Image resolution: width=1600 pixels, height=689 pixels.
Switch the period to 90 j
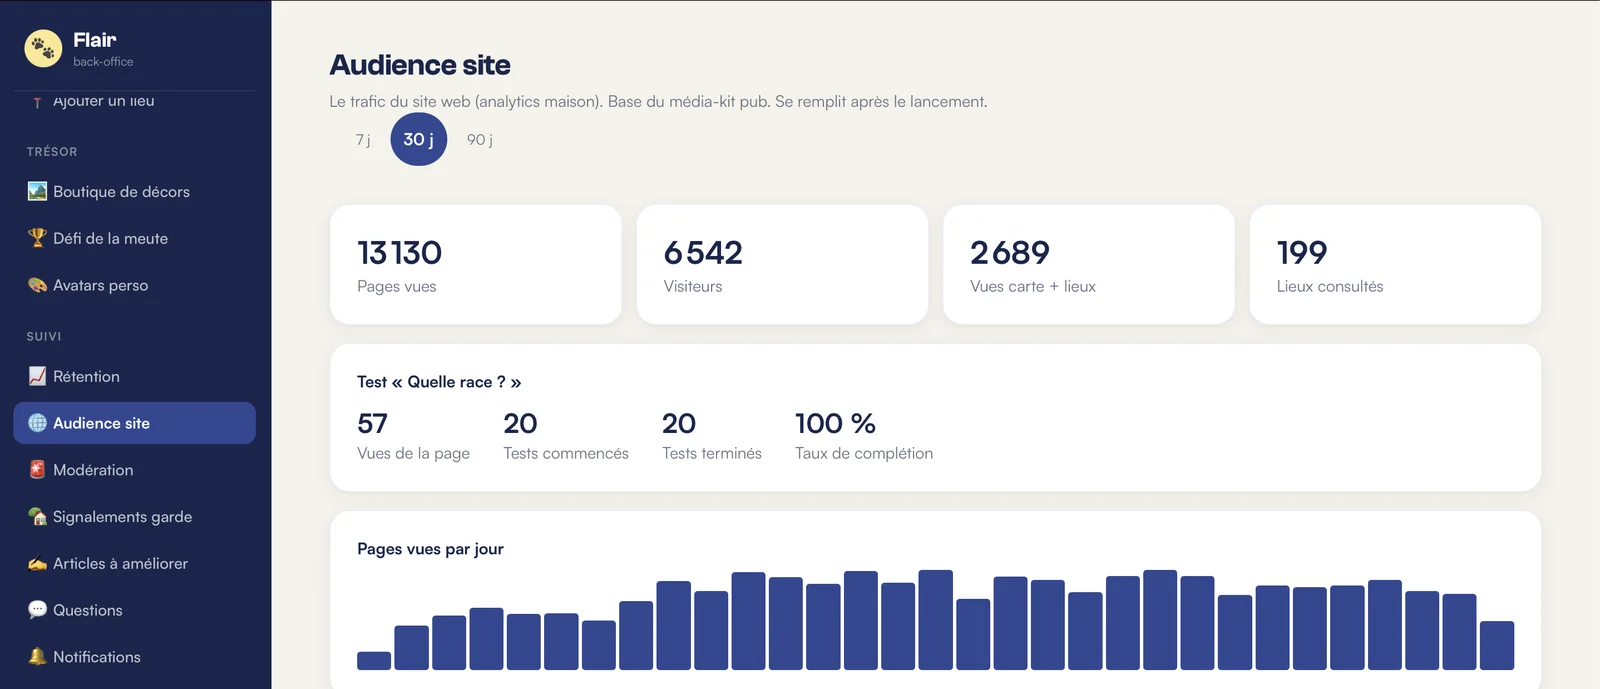point(480,140)
